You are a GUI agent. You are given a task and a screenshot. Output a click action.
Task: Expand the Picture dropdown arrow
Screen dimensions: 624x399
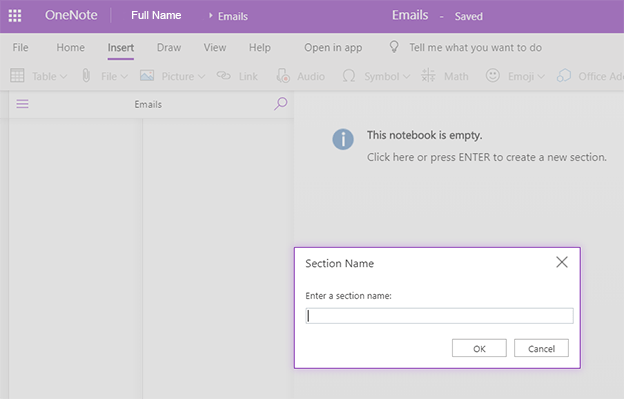tap(201, 76)
